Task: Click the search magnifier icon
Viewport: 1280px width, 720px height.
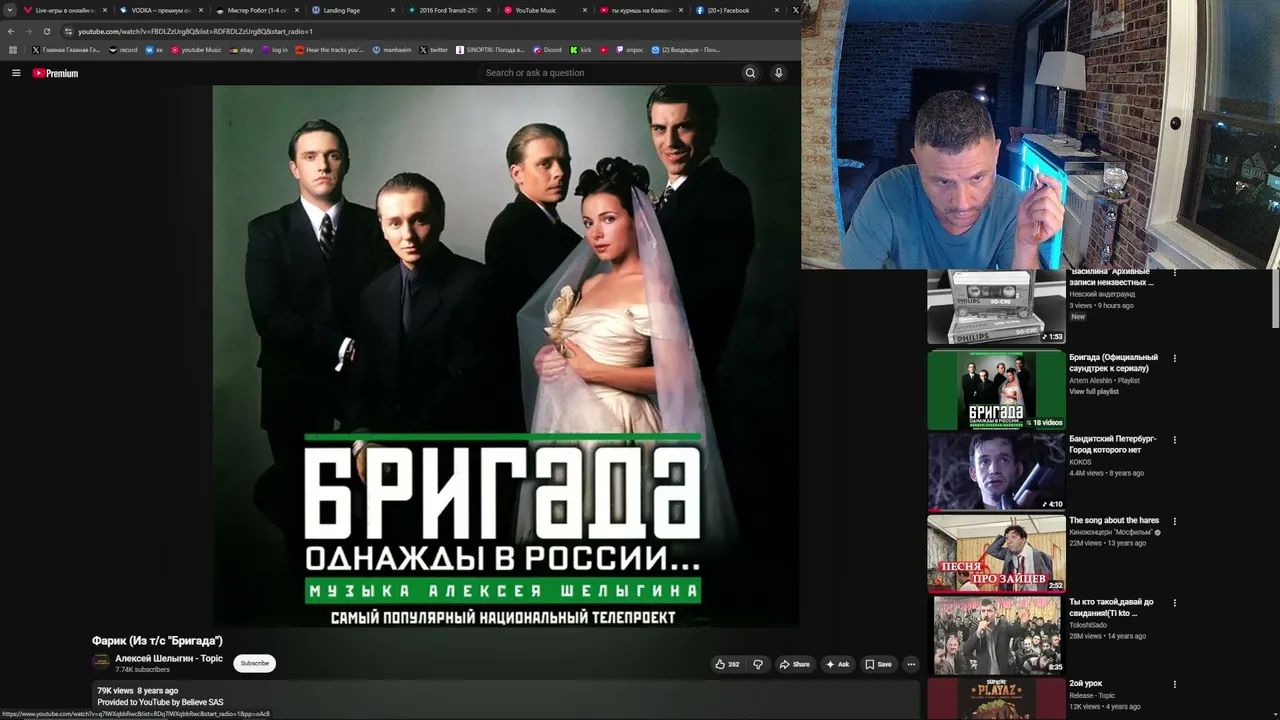Action: click(x=750, y=73)
